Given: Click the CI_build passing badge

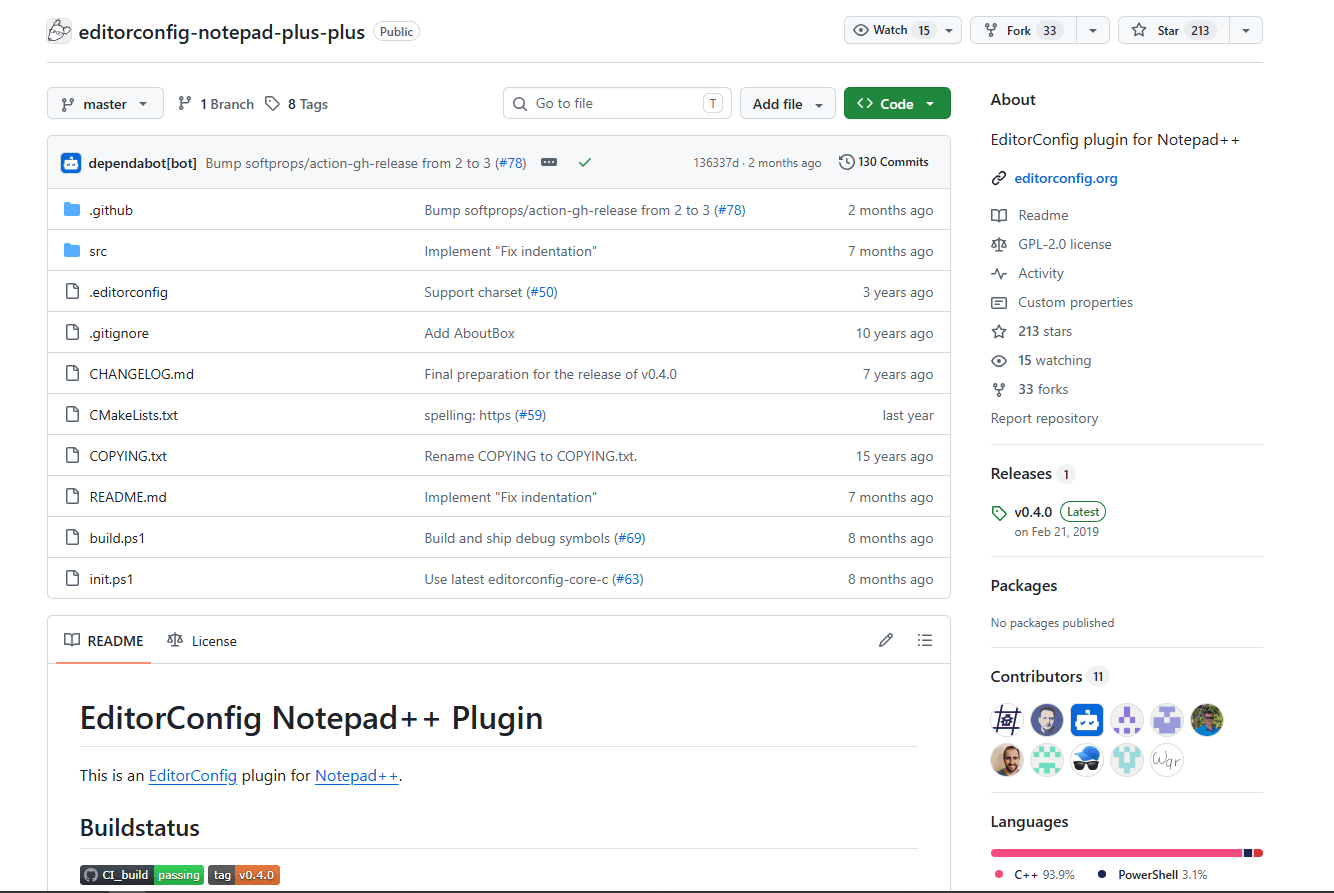Looking at the screenshot, I should [142, 875].
